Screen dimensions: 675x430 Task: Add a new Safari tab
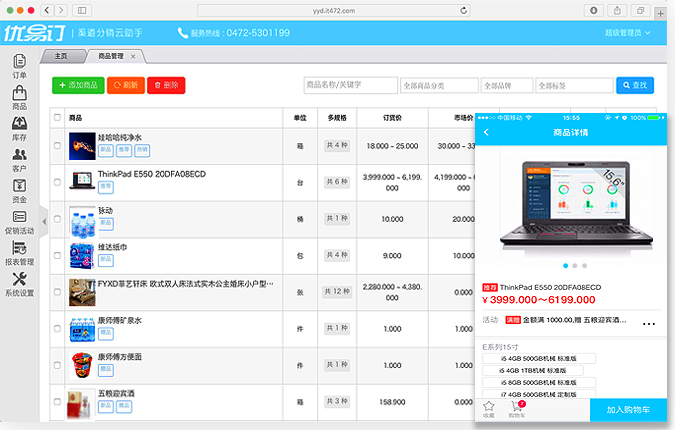pos(660,14)
